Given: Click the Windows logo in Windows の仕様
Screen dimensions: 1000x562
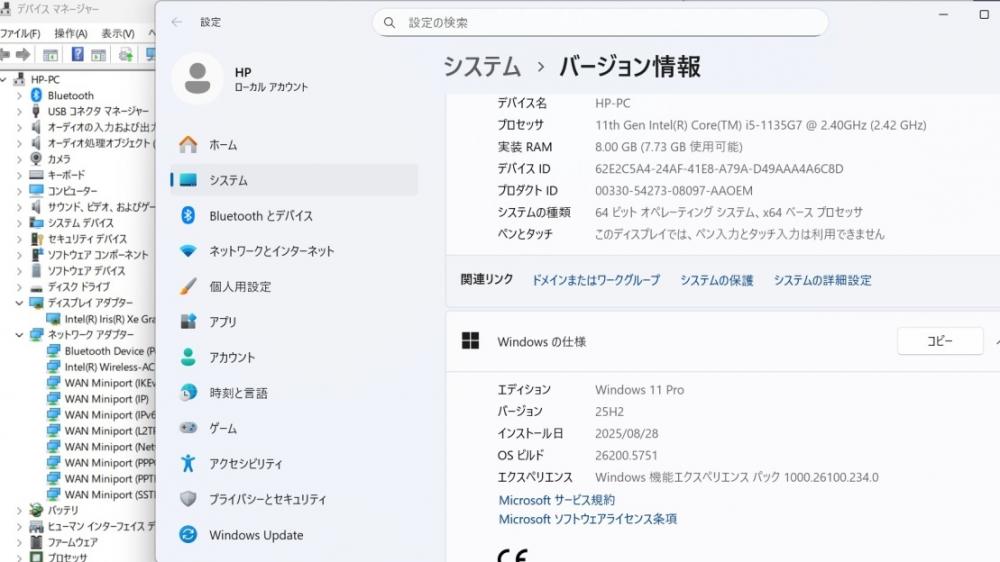Looking at the screenshot, I should (x=471, y=341).
